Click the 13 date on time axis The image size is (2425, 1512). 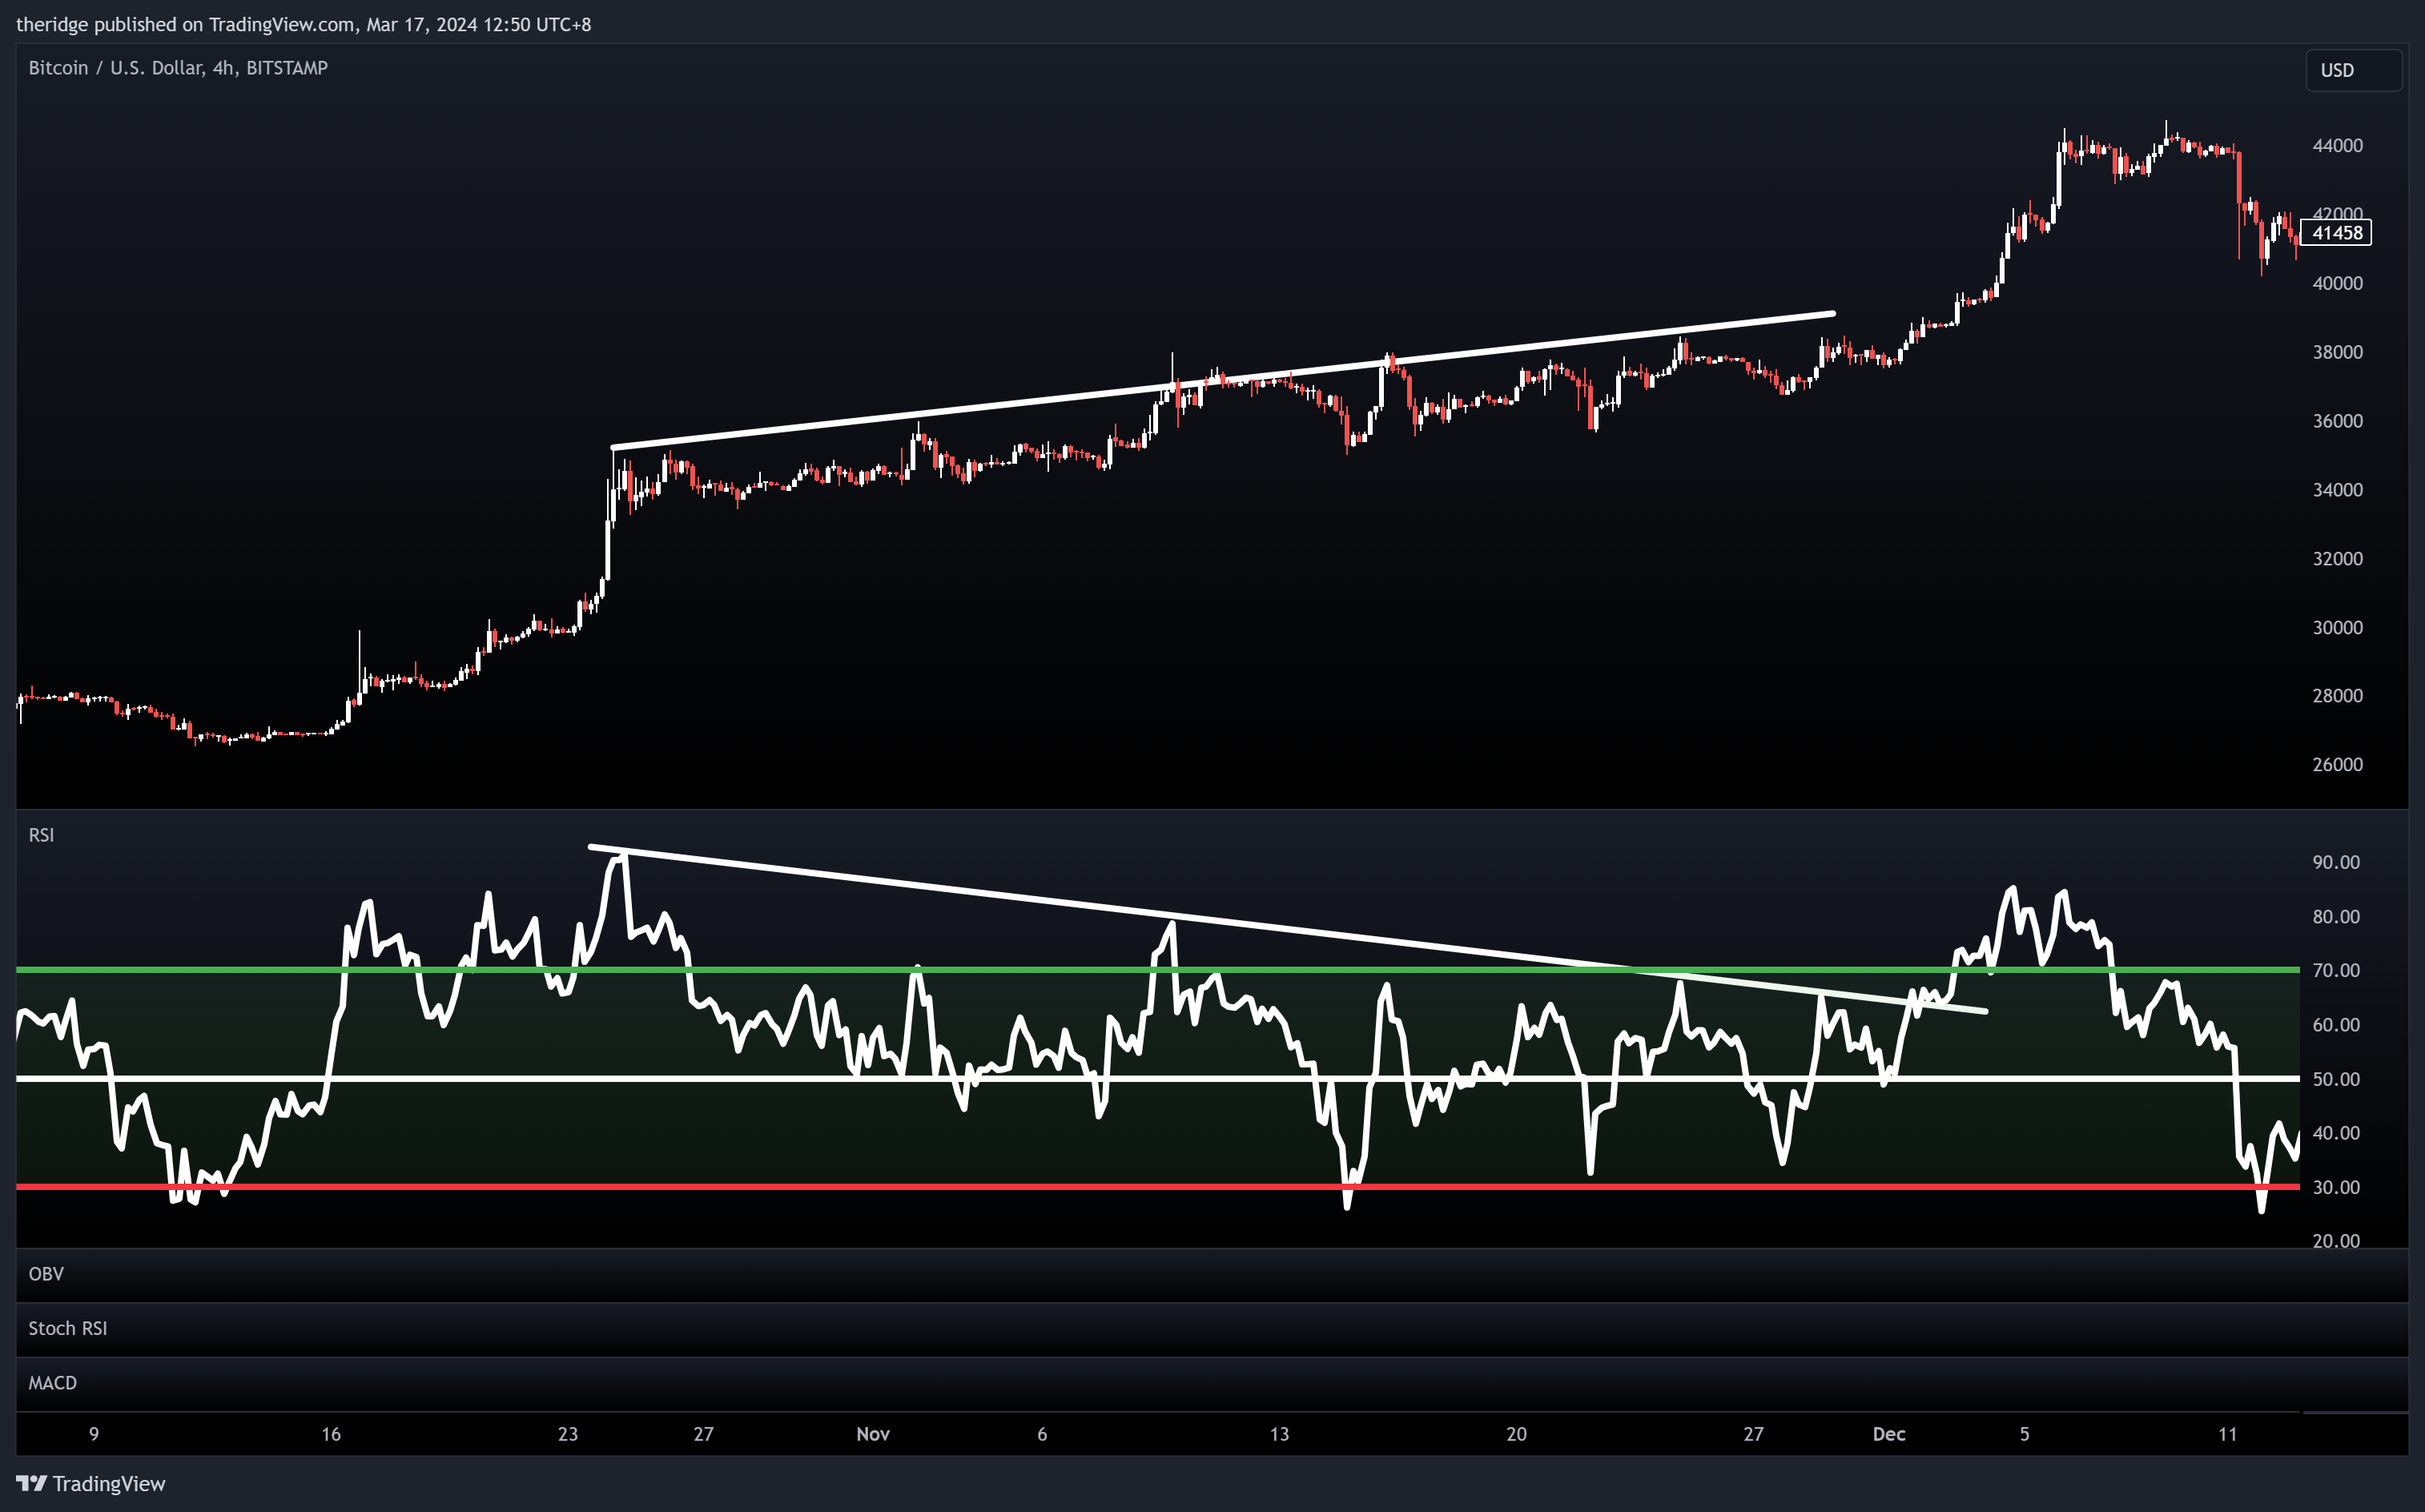(1279, 1434)
